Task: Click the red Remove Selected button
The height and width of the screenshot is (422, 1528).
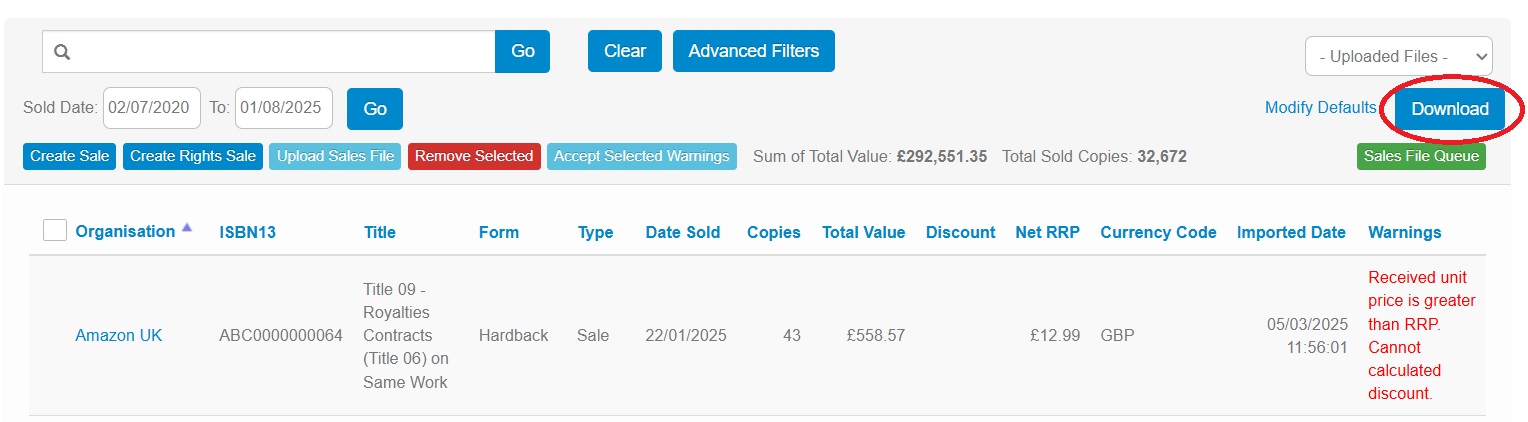Action: click(x=474, y=156)
